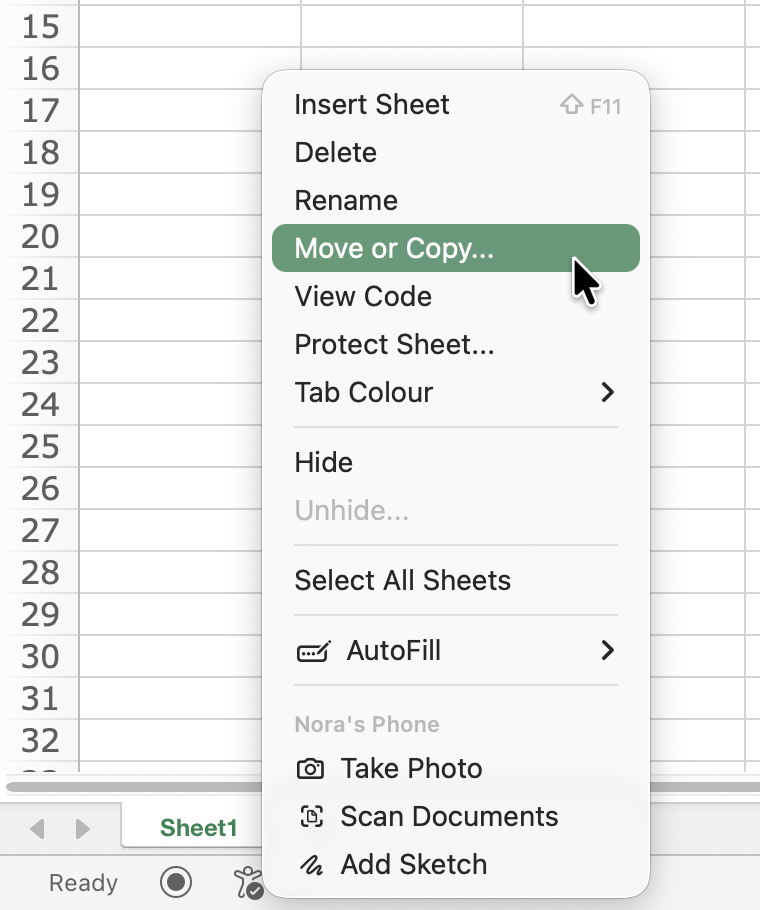
Task: Choose Protect Sheet... option
Action: [394, 345]
